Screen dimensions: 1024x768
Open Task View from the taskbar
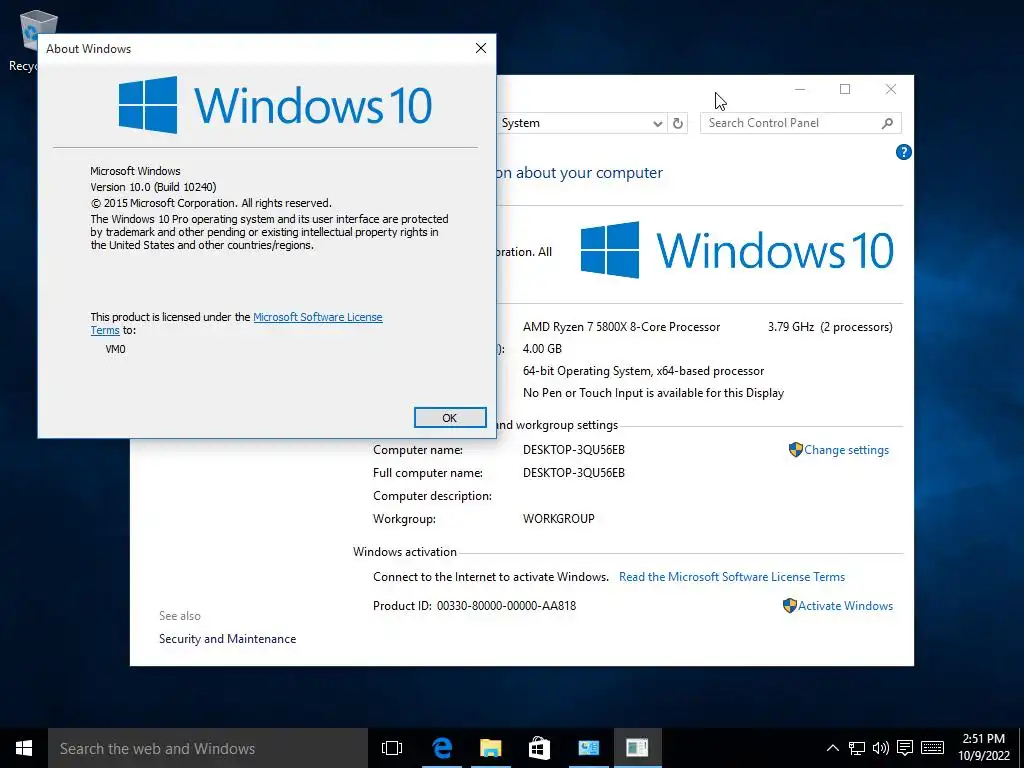click(392, 748)
